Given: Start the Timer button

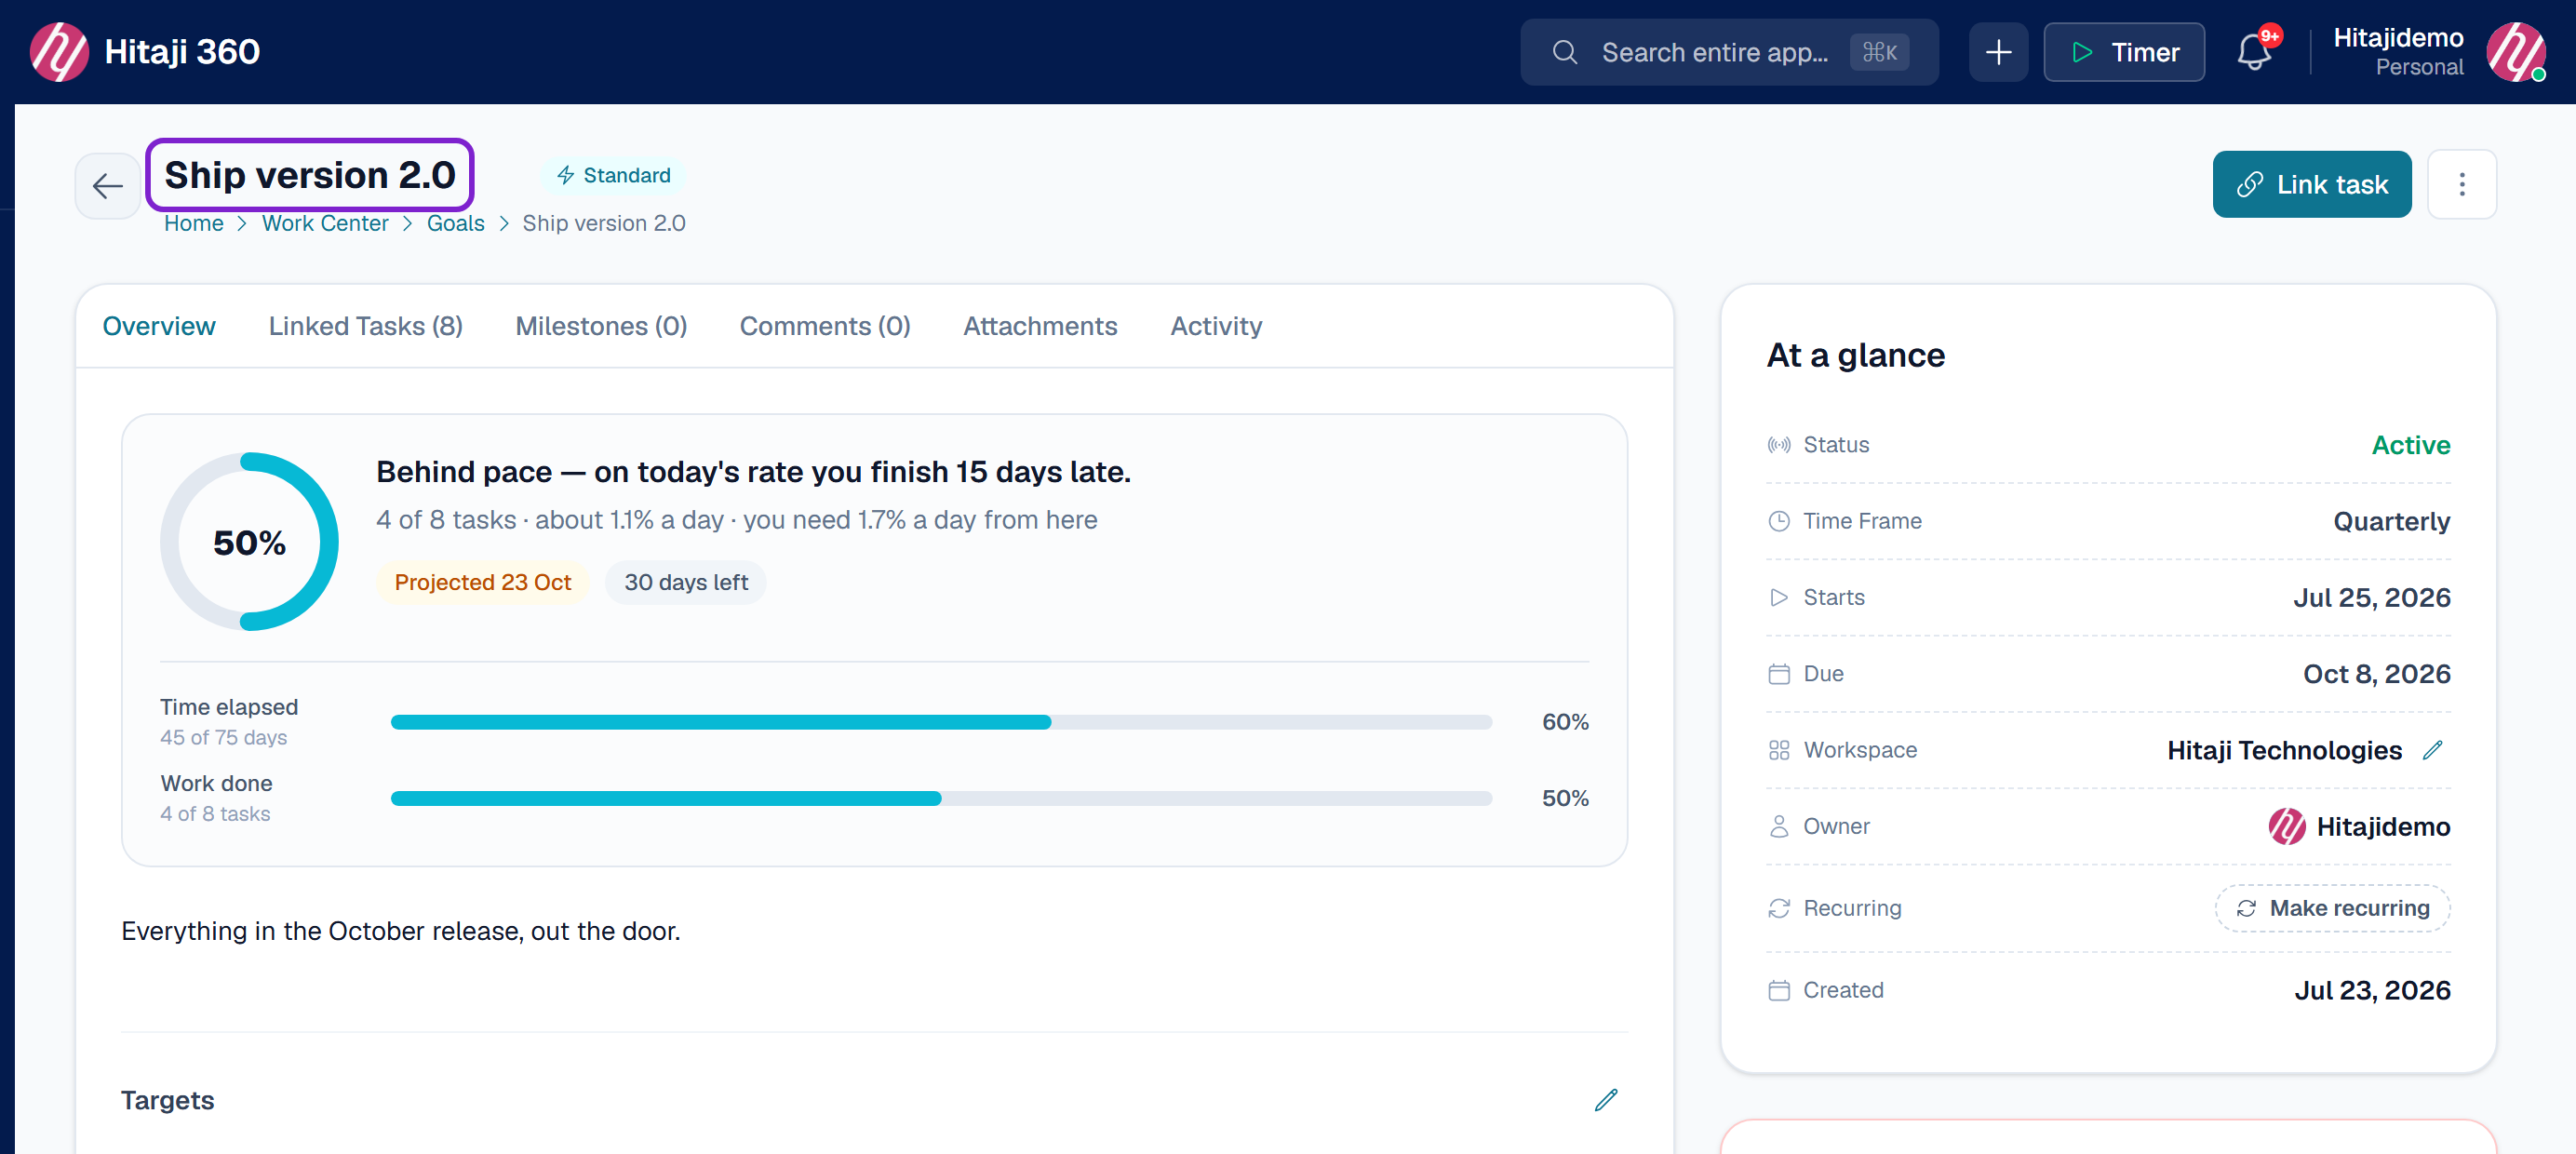Looking at the screenshot, I should pyautogui.click(x=2124, y=52).
